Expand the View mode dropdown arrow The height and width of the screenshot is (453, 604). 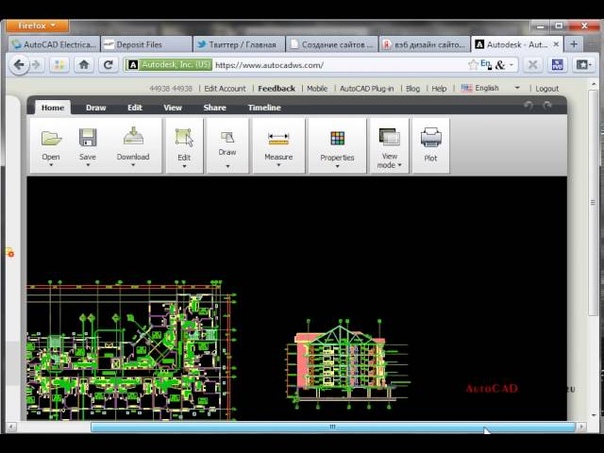click(x=400, y=165)
